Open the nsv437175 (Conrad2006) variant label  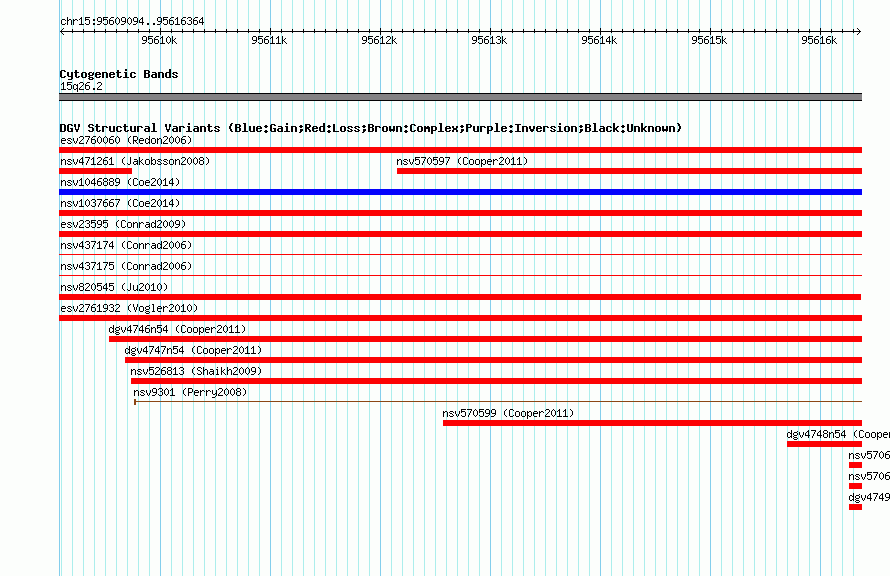point(126,266)
